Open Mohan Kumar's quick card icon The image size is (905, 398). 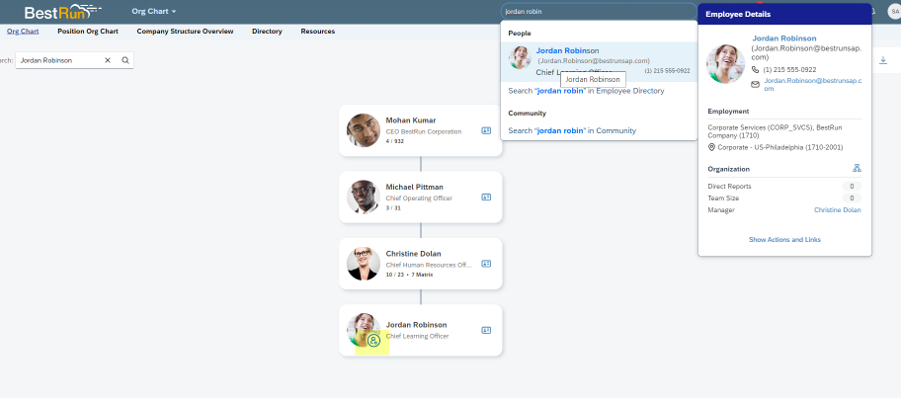[486, 131]
